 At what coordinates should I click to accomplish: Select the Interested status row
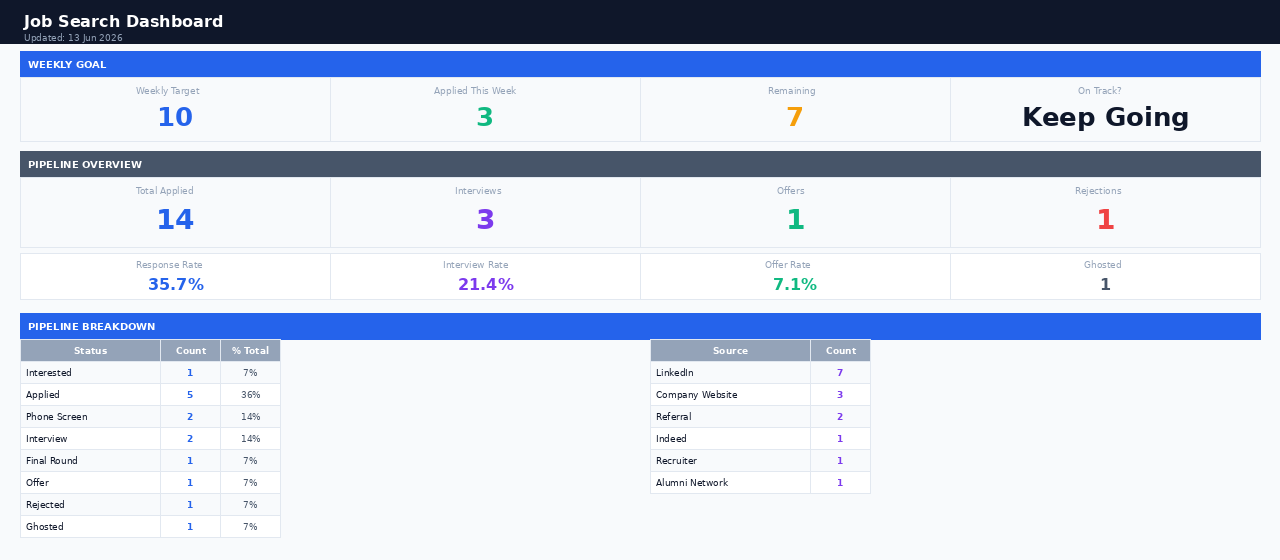pyautogui.click(x=150, y=372)
